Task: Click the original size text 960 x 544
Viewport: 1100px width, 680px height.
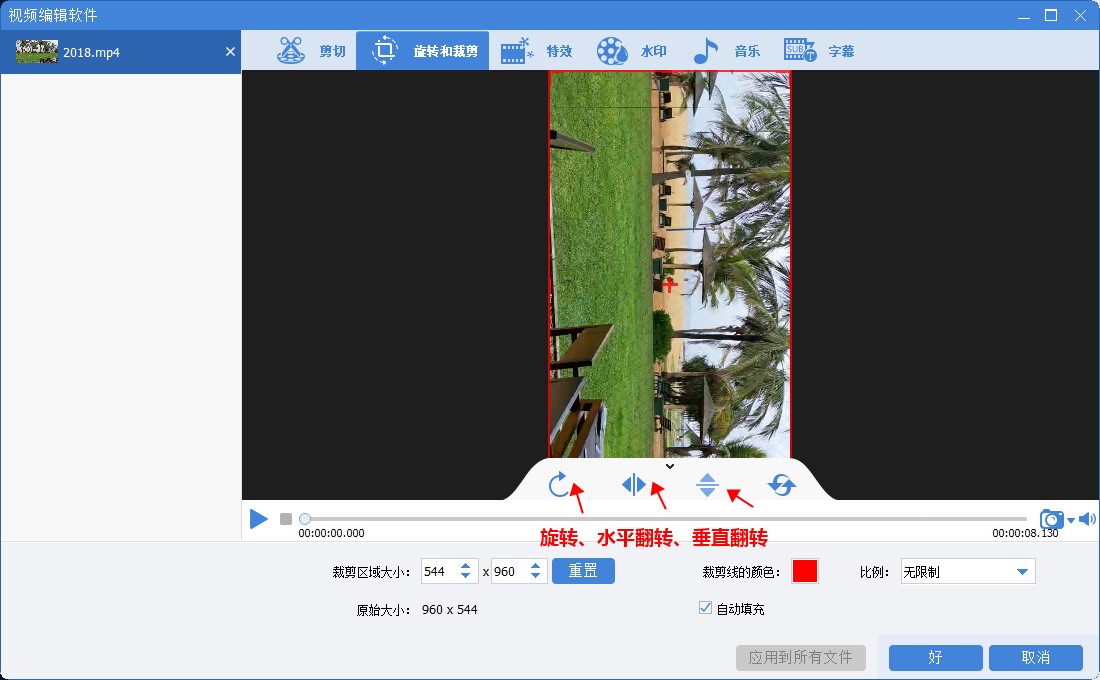Action: click(x=450, y=610)
